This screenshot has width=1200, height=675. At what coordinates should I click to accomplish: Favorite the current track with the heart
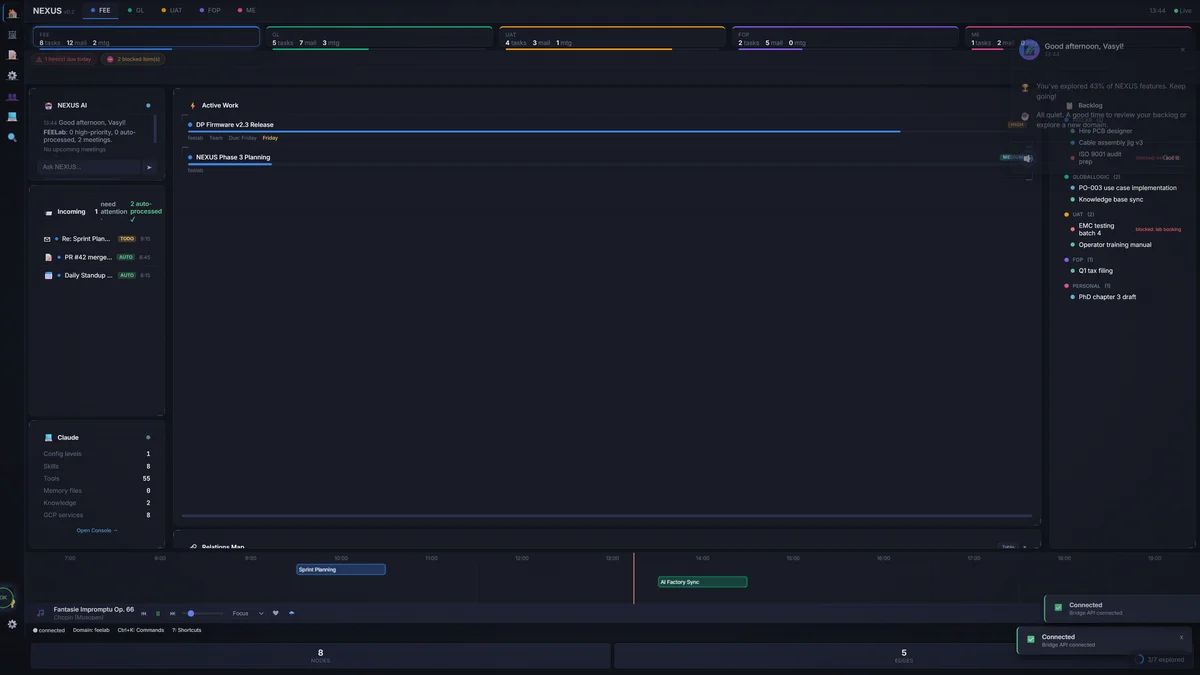click(x=276, y=613)
